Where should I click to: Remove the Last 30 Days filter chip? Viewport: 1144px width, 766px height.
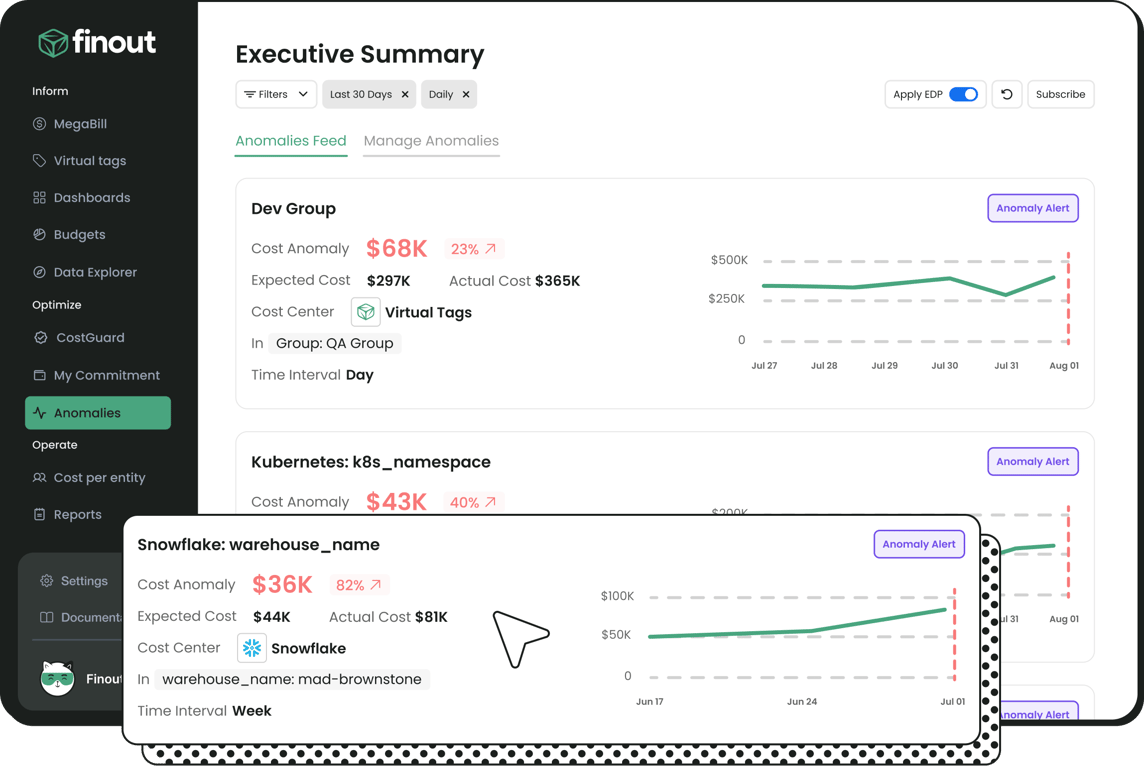click(405, 95)
